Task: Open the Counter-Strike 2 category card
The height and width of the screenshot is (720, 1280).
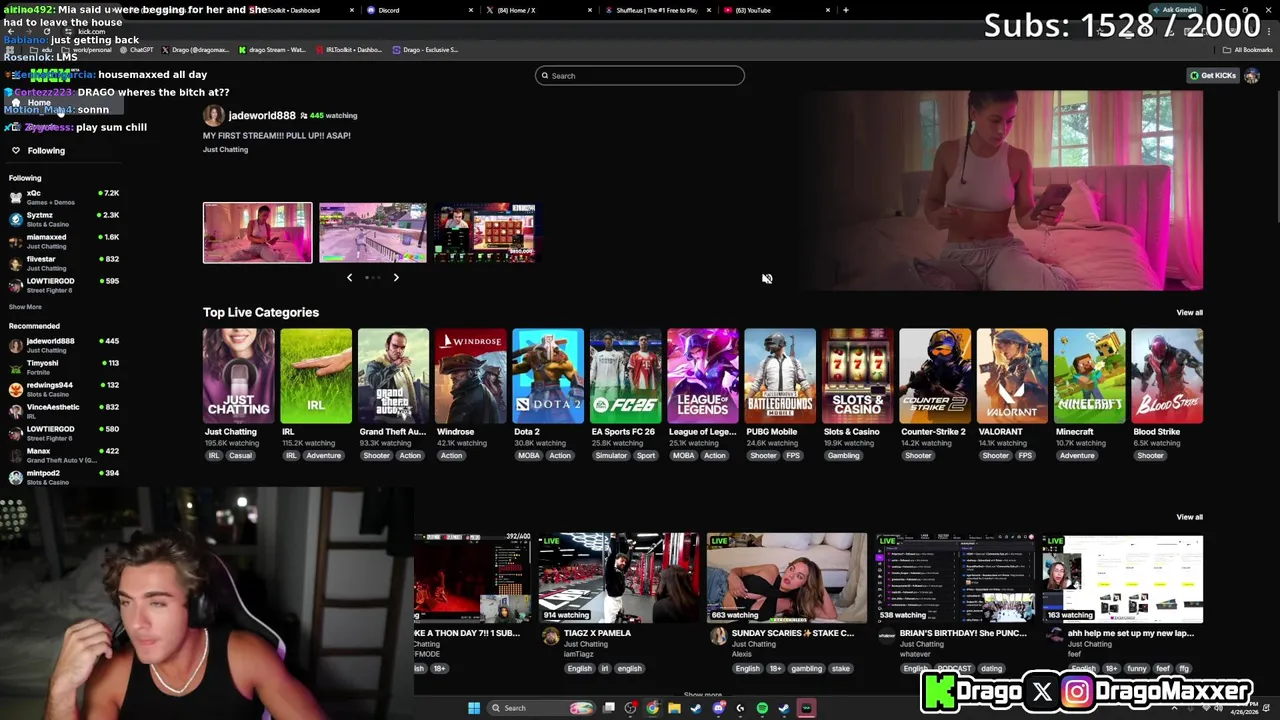Action: pyautogui.click(x=935, y=375)
